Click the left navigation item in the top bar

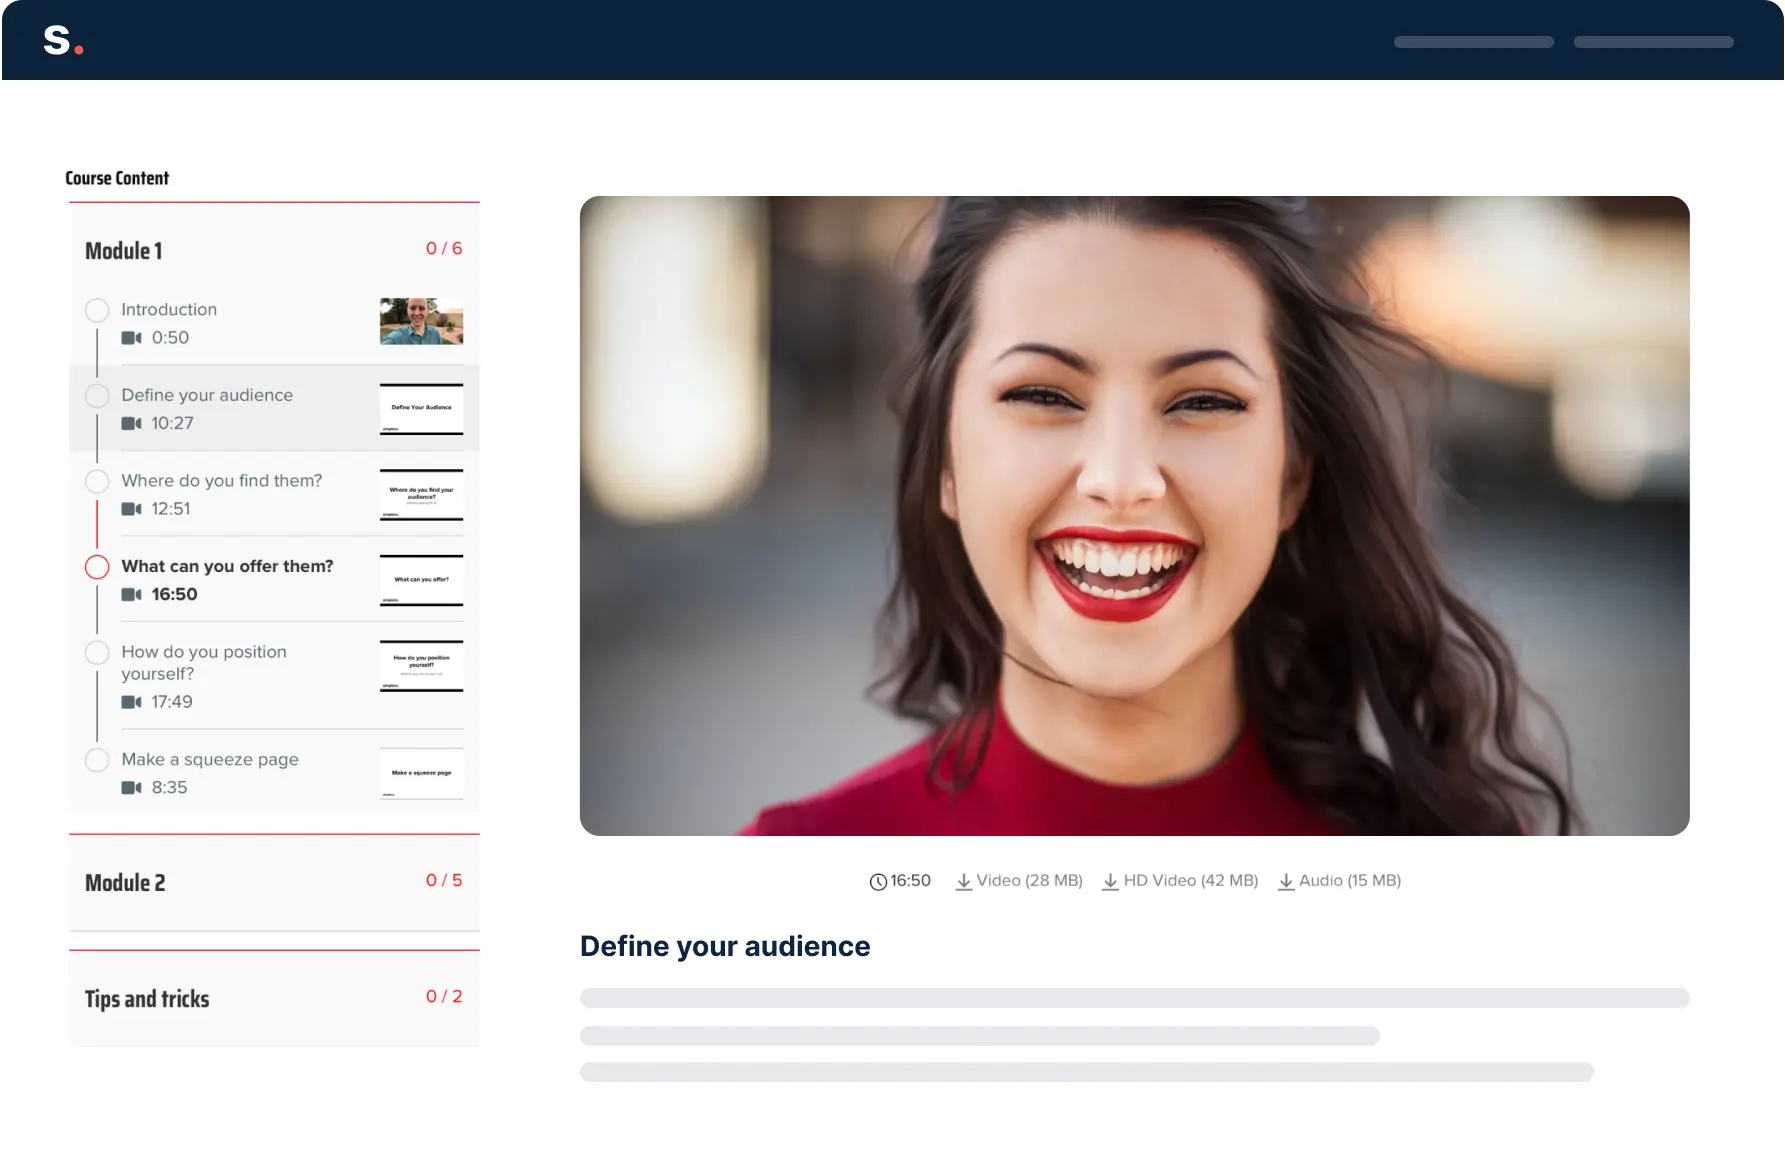tap(1473, 41)
